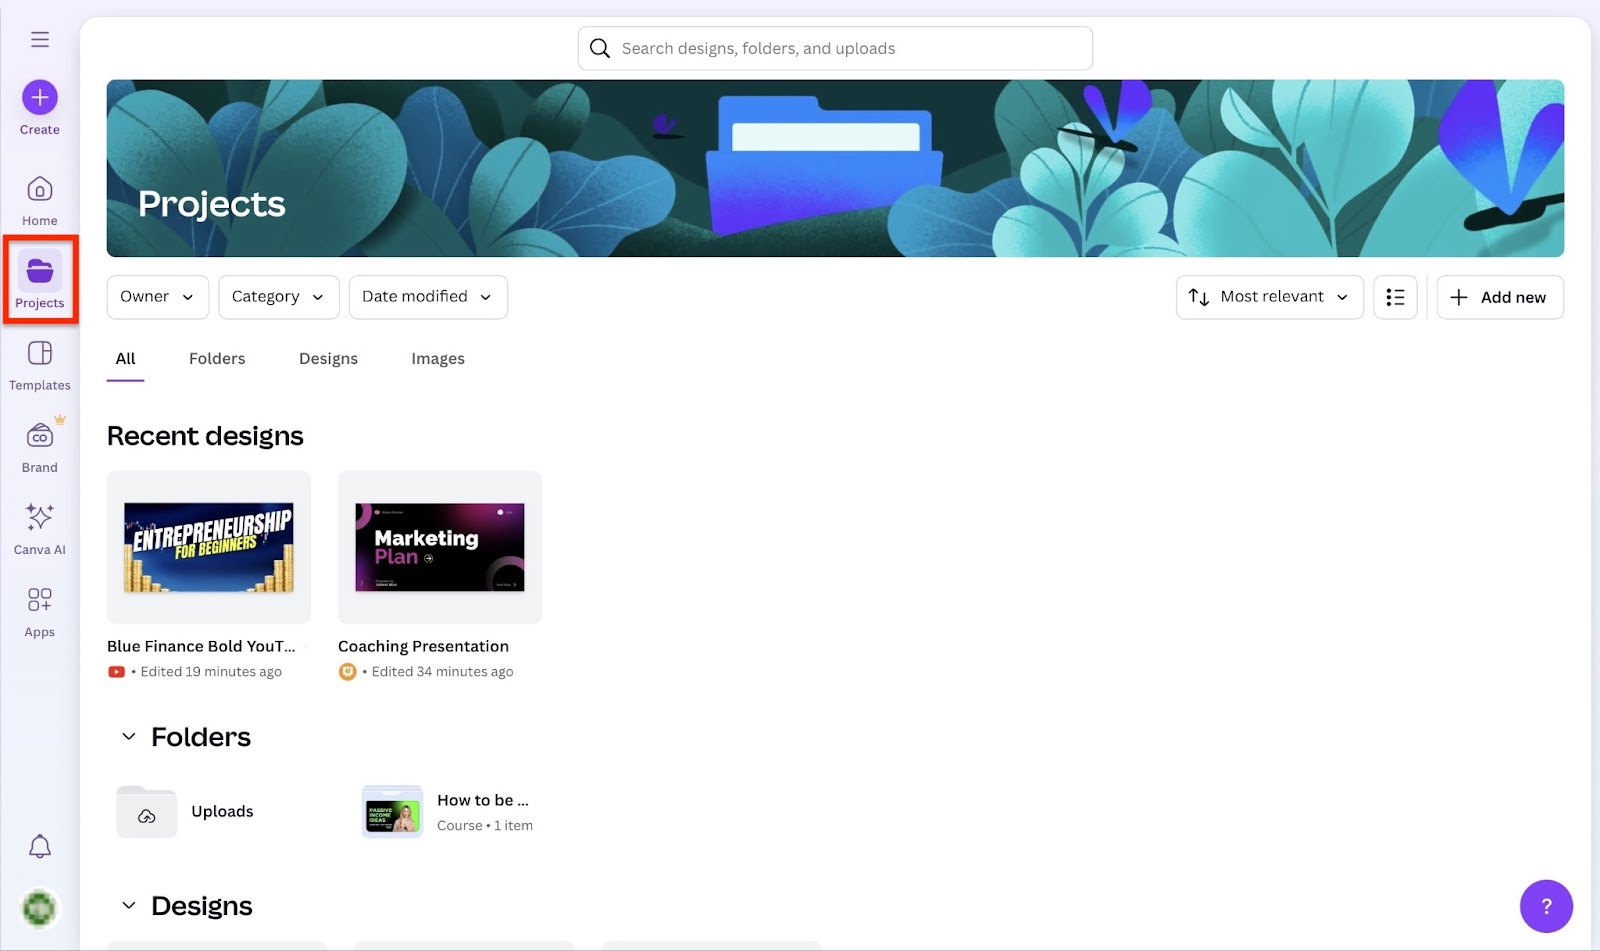This screenshot has width=1600, height=951.
Task: Switch to the Folders tab
Action: click(x=217, y=359)
